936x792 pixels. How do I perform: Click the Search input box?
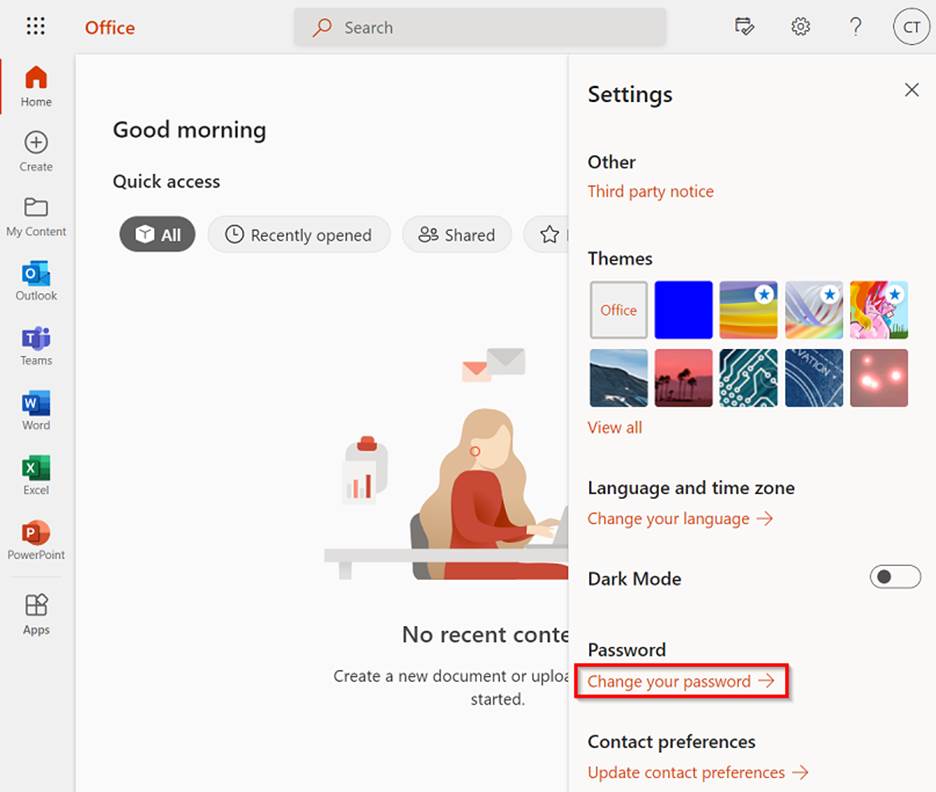[480, 28]
